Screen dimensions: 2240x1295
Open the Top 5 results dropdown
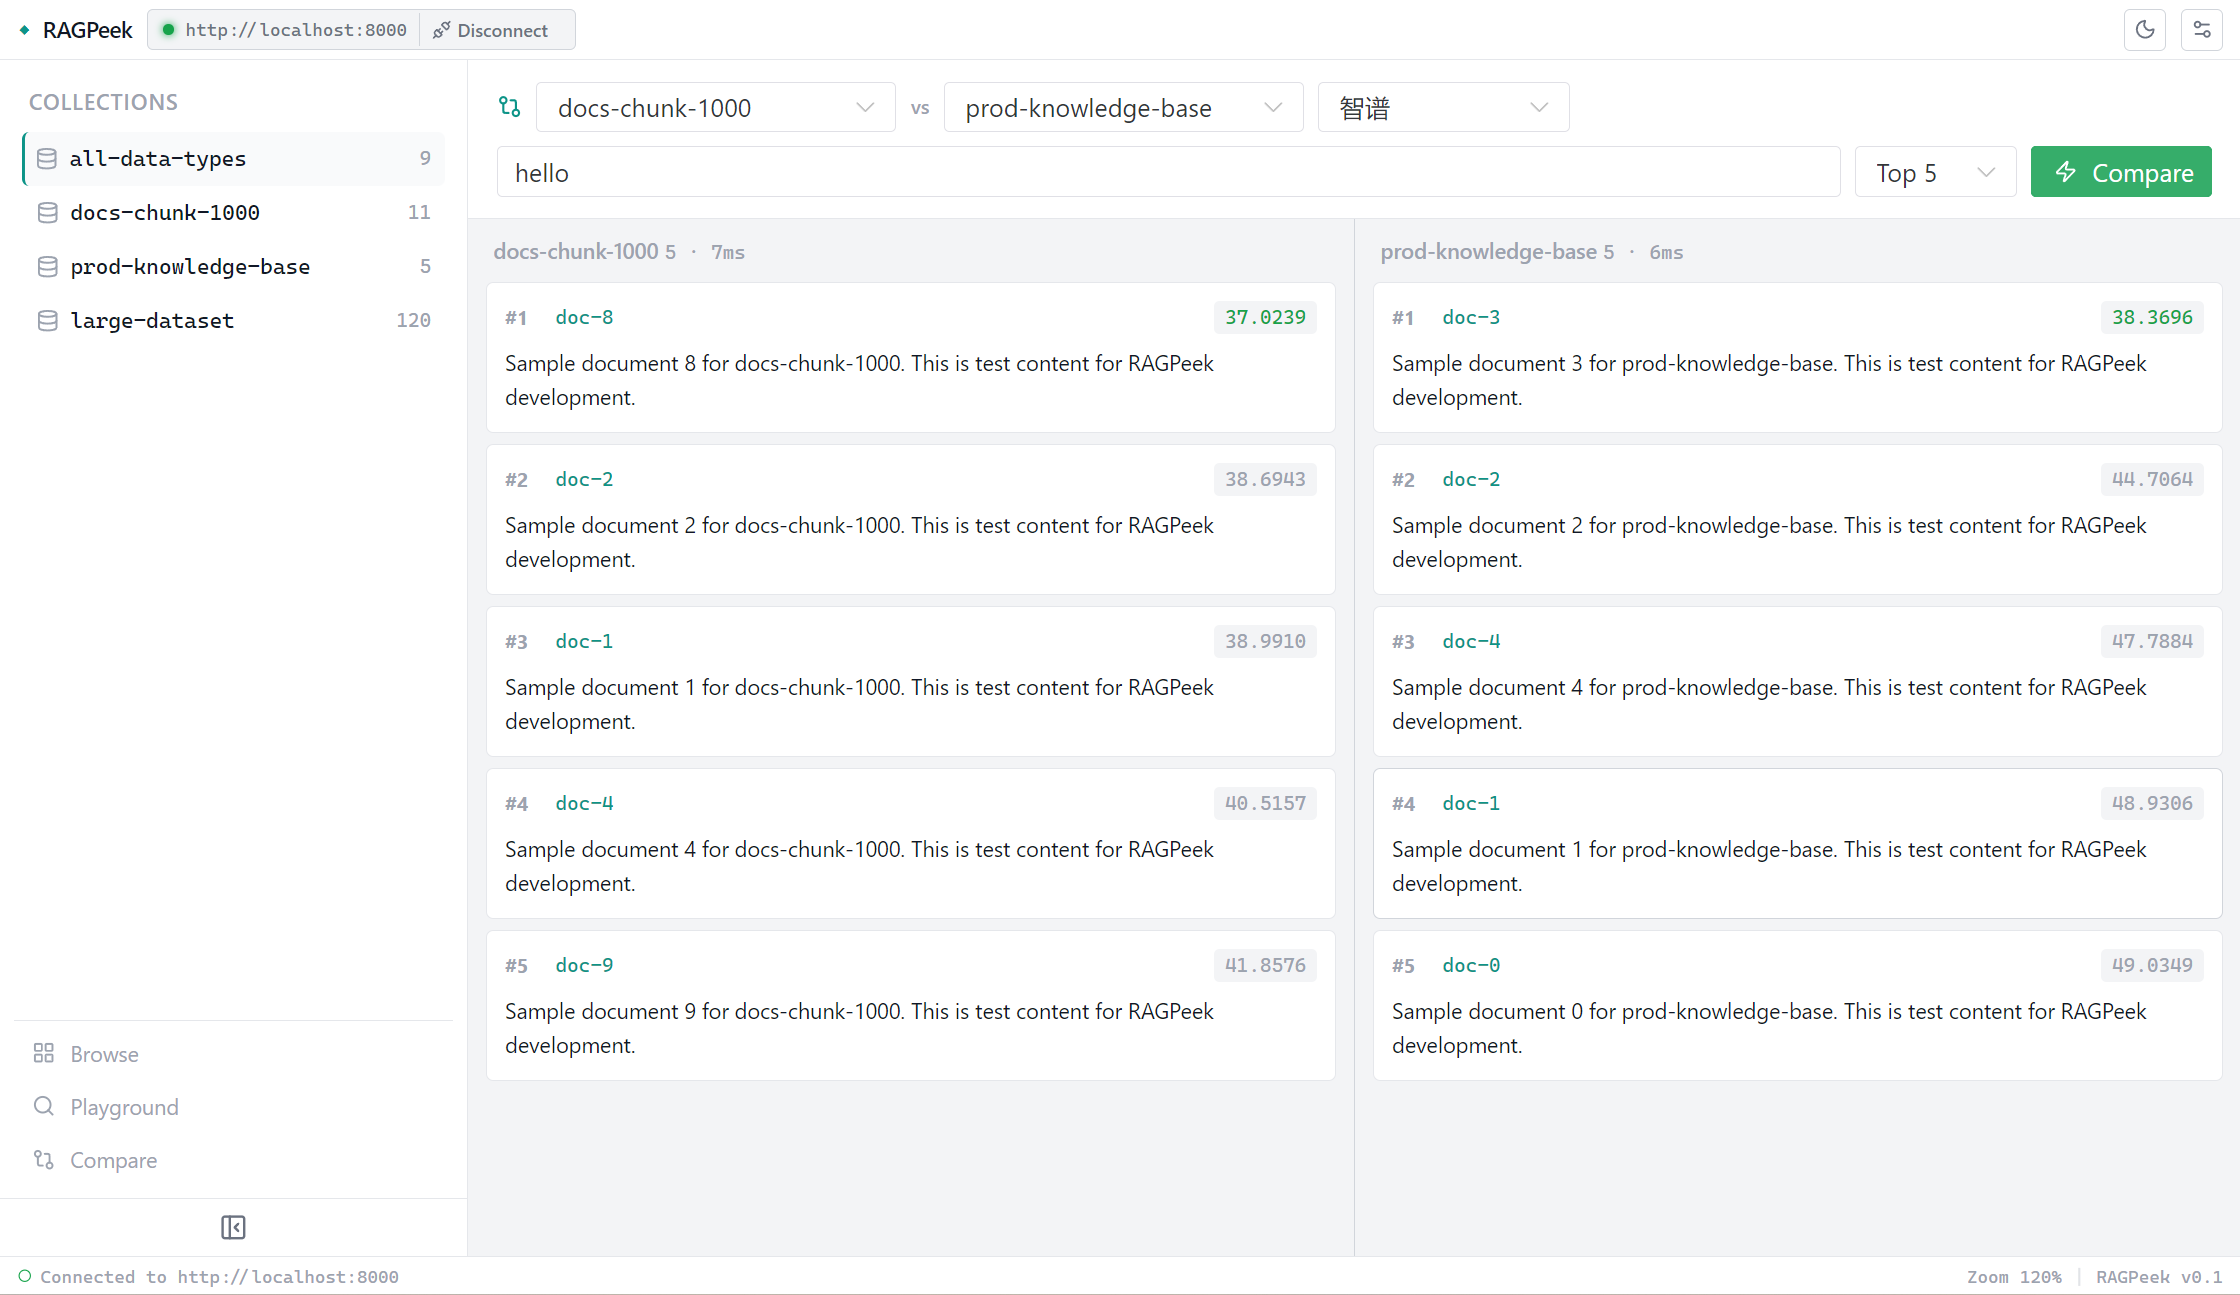coord(1935,172)
